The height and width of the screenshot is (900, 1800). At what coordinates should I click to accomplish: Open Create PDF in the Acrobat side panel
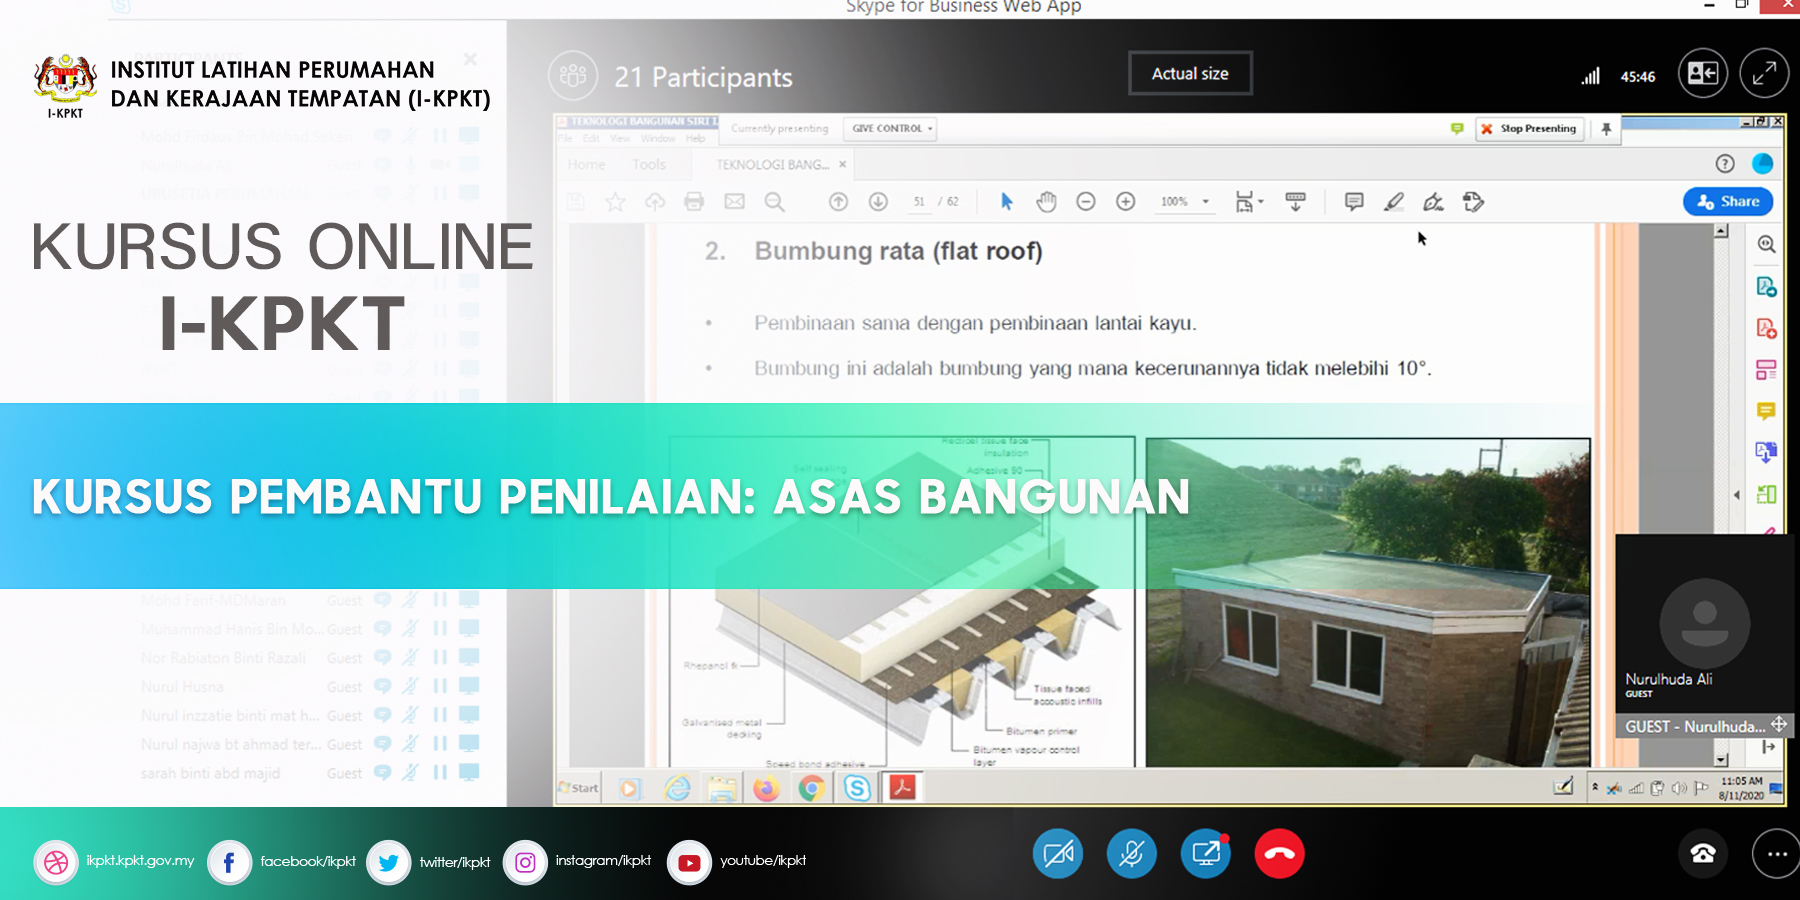pyautogui.click(x=1767, y=328)
